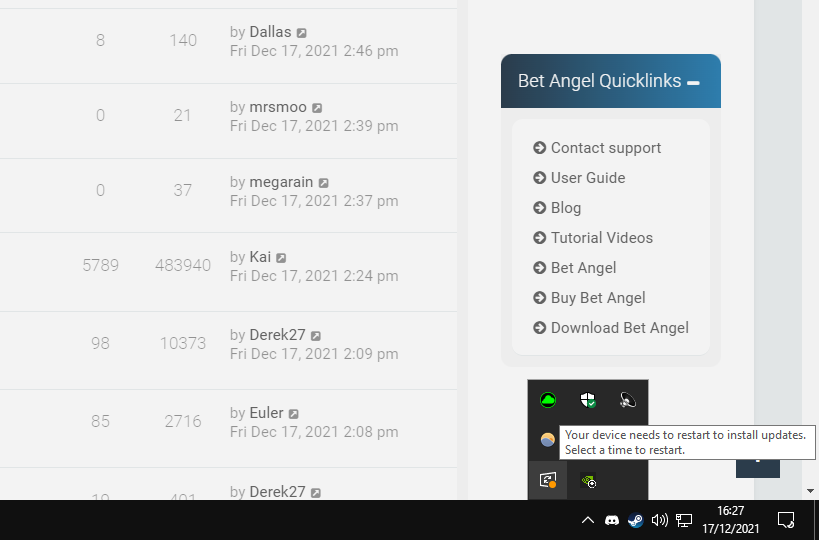Click the satellite dish tray icon
The width and height of the screenshot is (819, 540).
[x=627, y=400]
